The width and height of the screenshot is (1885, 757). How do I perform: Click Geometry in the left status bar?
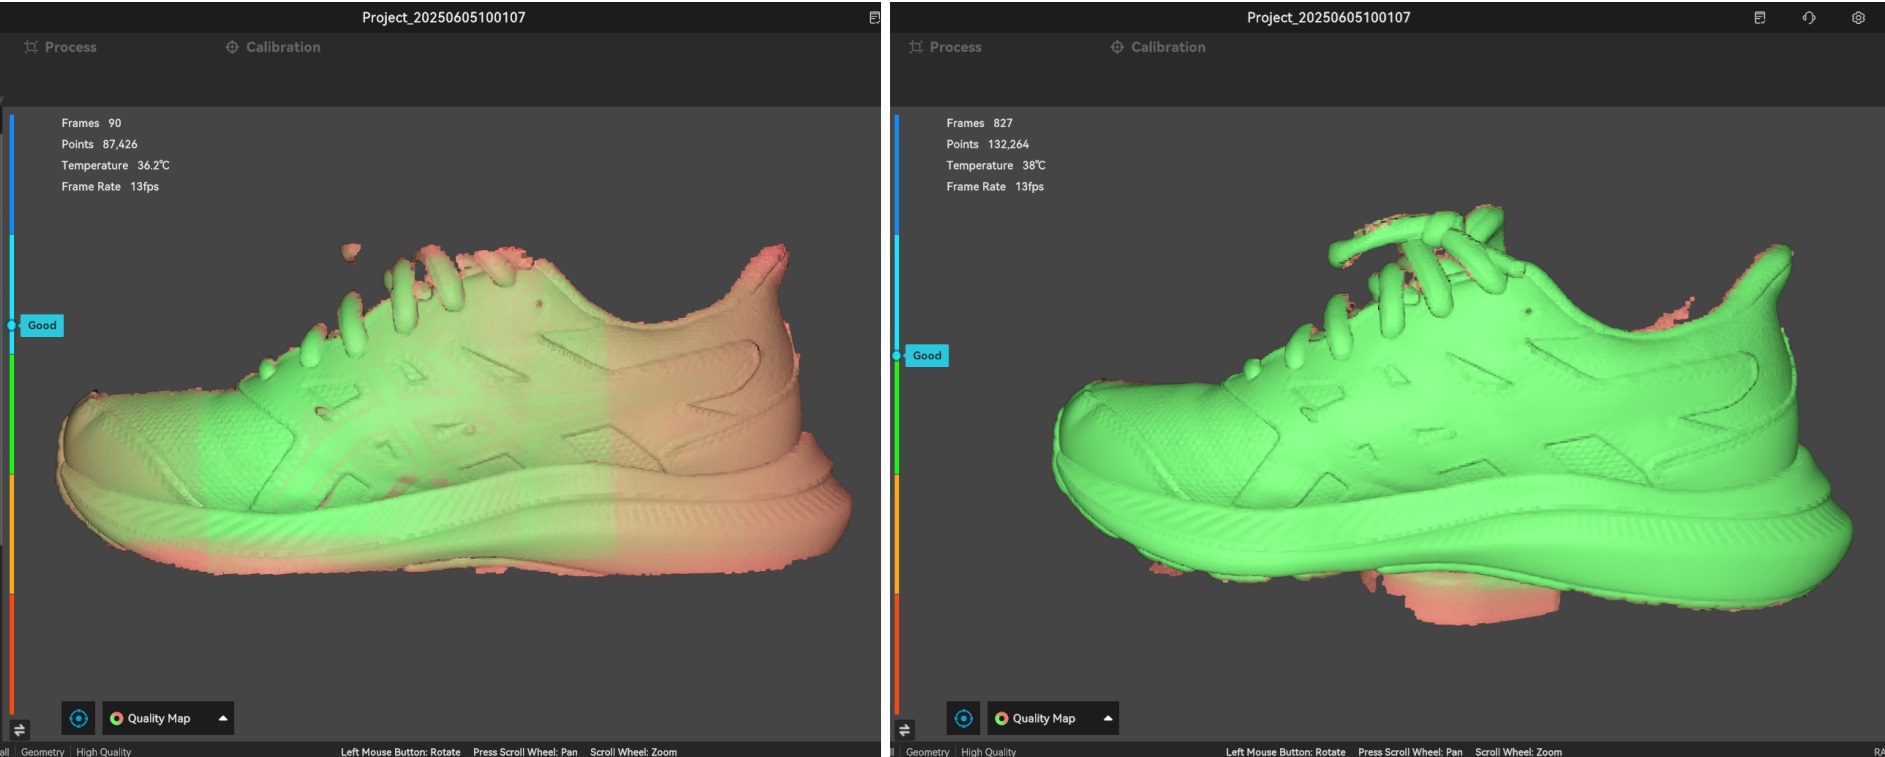[42, 751]
